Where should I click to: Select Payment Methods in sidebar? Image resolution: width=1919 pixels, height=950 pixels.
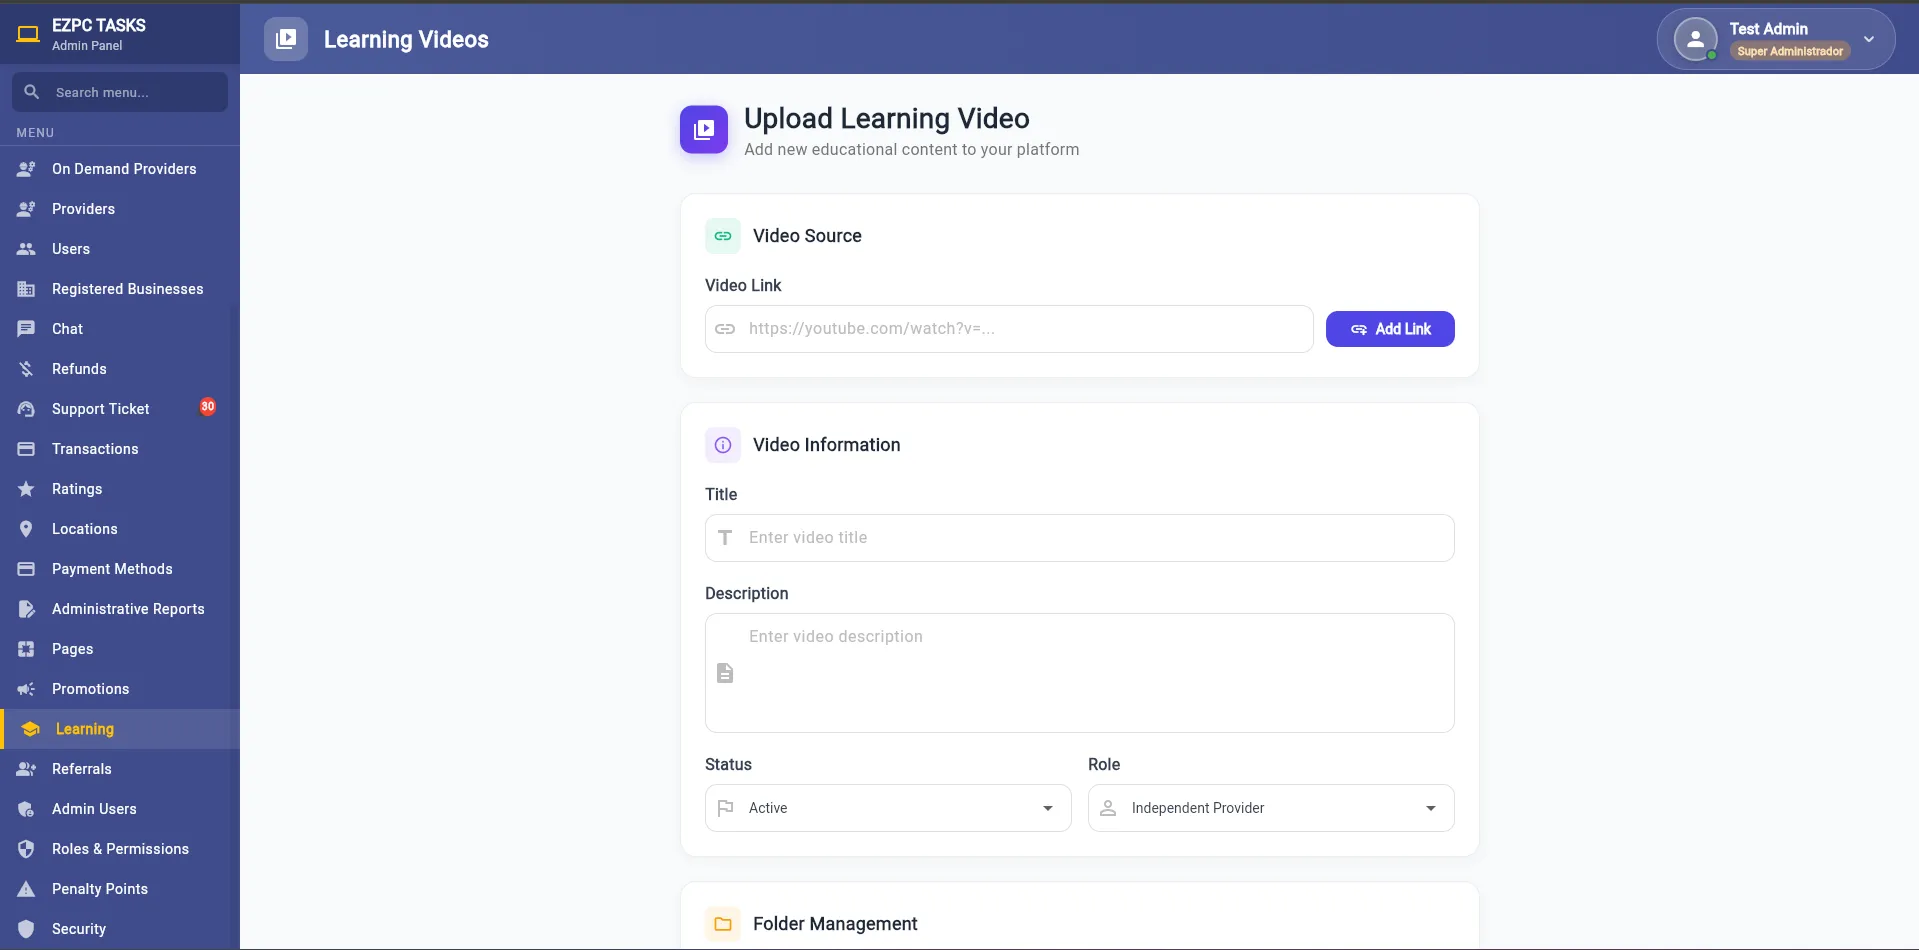click(x=120, y=569)
